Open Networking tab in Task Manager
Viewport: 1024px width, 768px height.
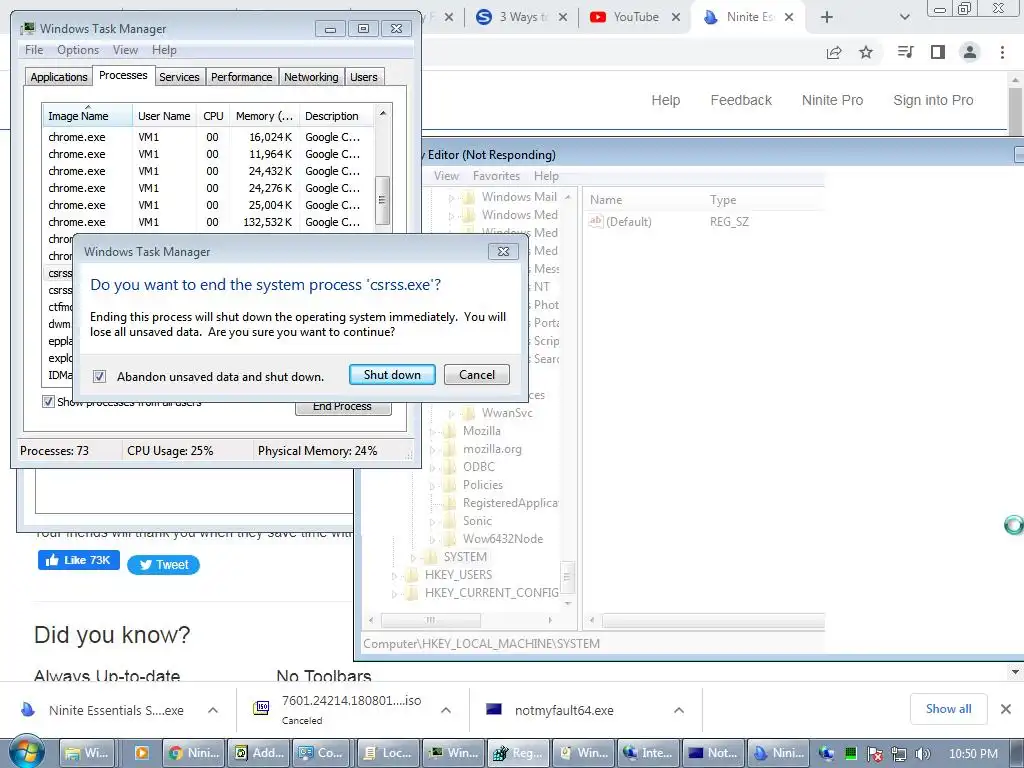311,77
